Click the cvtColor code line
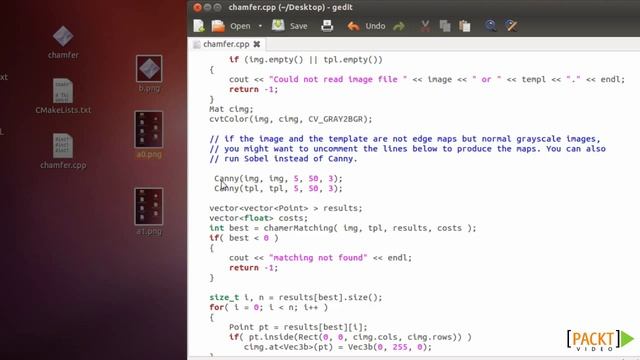 click(291, 119)
